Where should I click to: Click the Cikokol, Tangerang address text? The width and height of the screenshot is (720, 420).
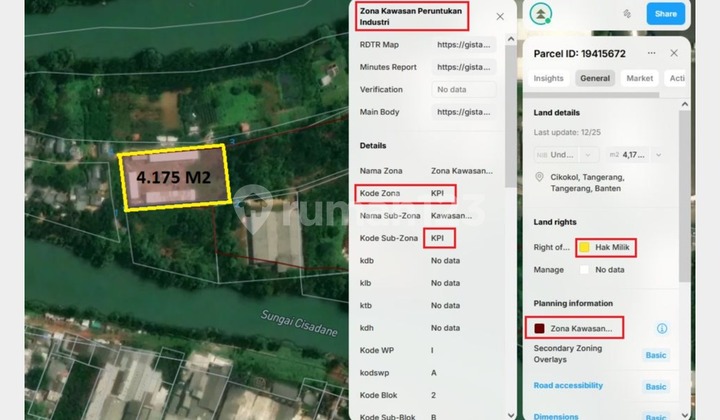587,183
